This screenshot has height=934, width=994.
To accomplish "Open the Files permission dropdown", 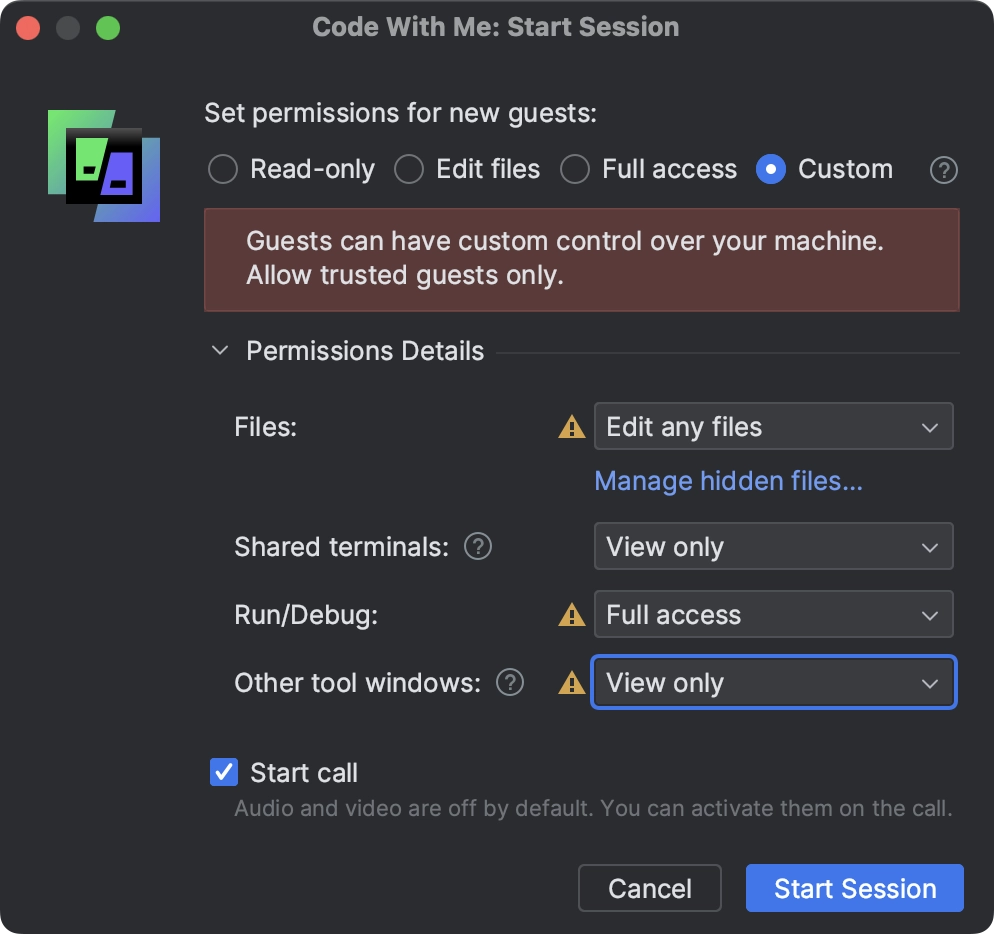I will 773,427.
